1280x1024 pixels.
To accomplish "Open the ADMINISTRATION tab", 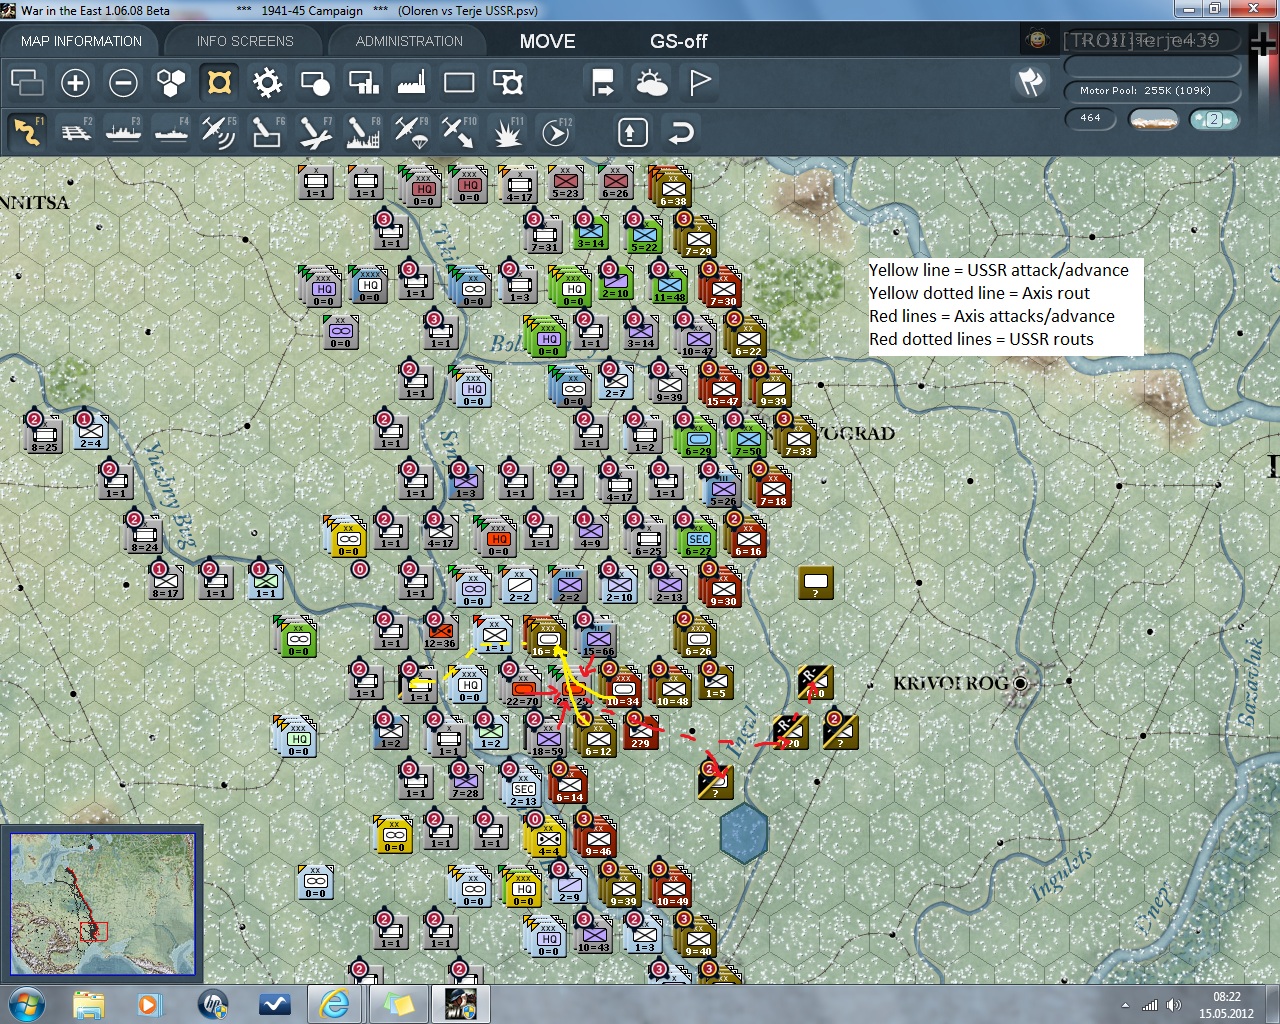I will click(409, 41).
